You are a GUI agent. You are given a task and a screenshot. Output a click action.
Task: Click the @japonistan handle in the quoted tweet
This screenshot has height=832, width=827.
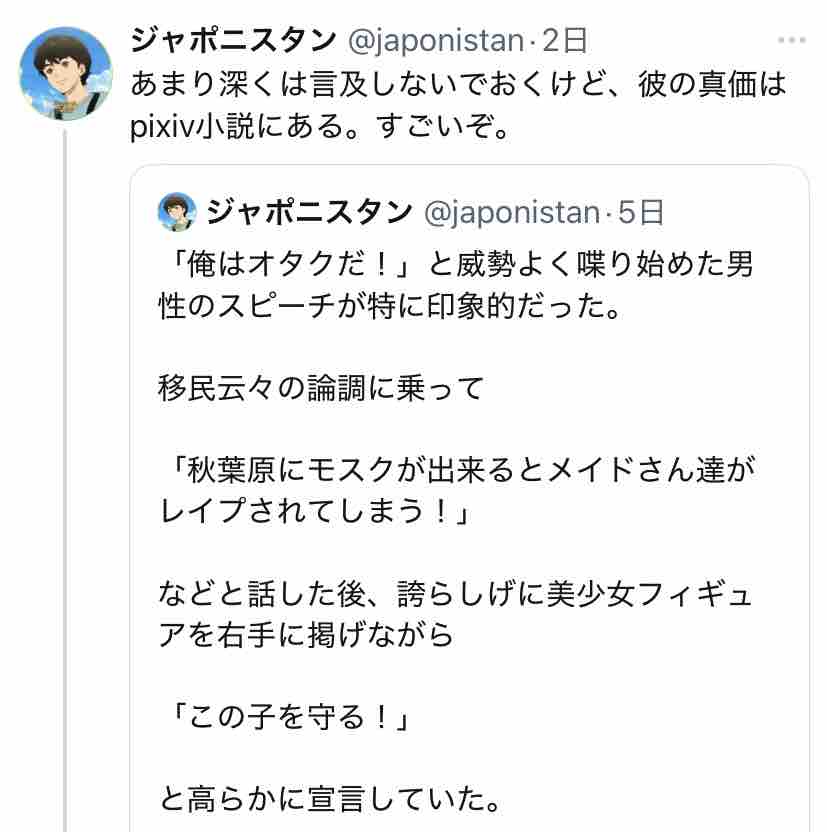click(512, 212)
